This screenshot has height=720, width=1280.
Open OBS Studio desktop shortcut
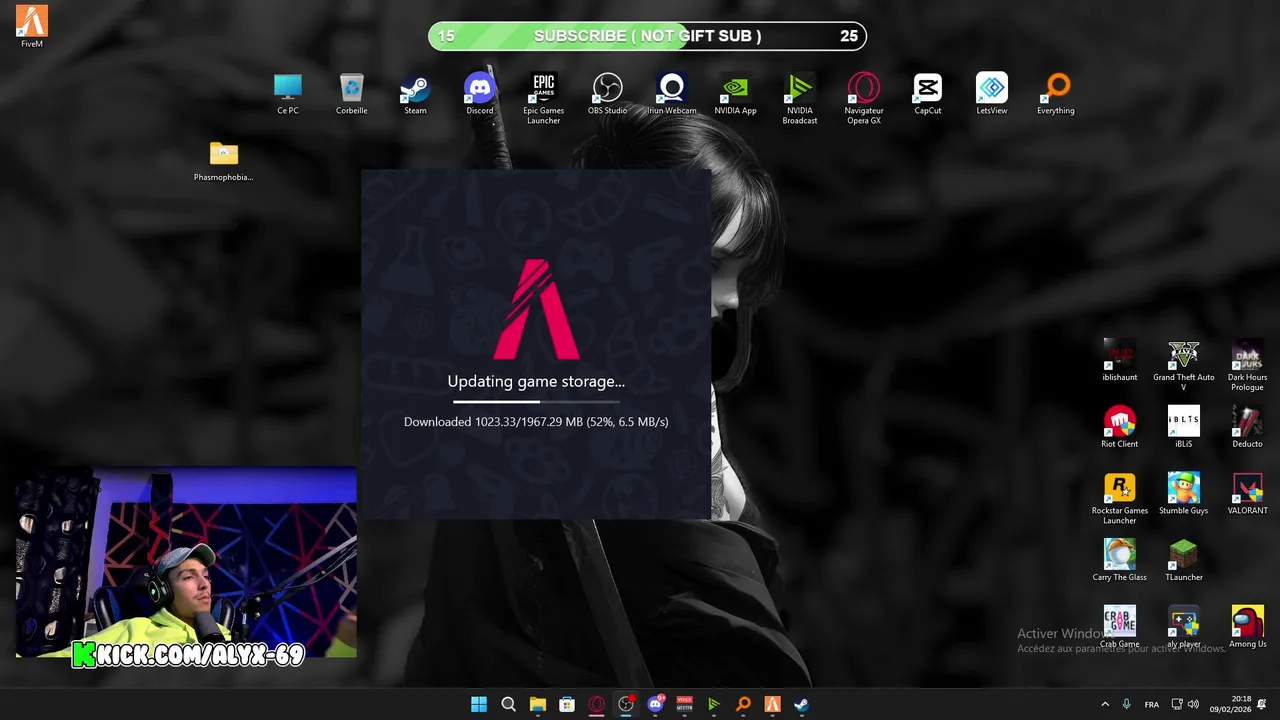607,94
